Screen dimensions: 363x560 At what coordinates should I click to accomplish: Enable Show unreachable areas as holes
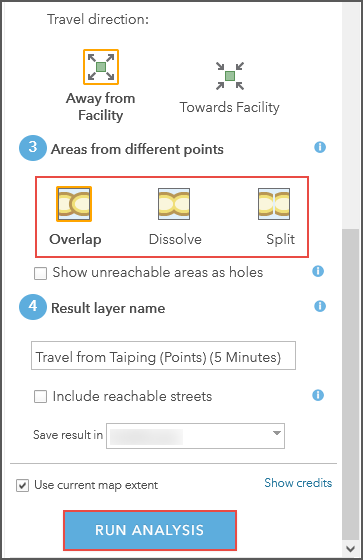click(x=40, y=274)
